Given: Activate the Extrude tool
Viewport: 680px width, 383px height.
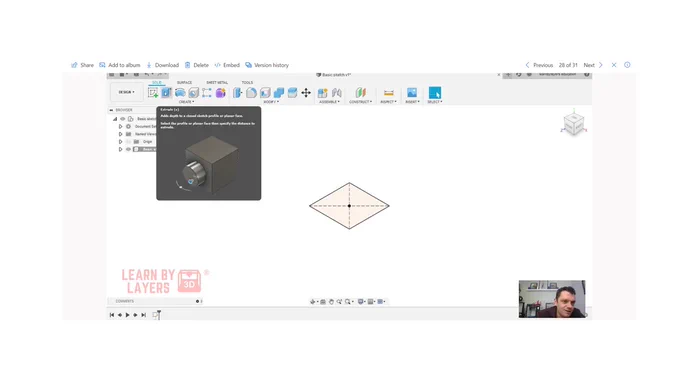Looking at the screenshot, I should pyautogui.click(x=167, y=92).
